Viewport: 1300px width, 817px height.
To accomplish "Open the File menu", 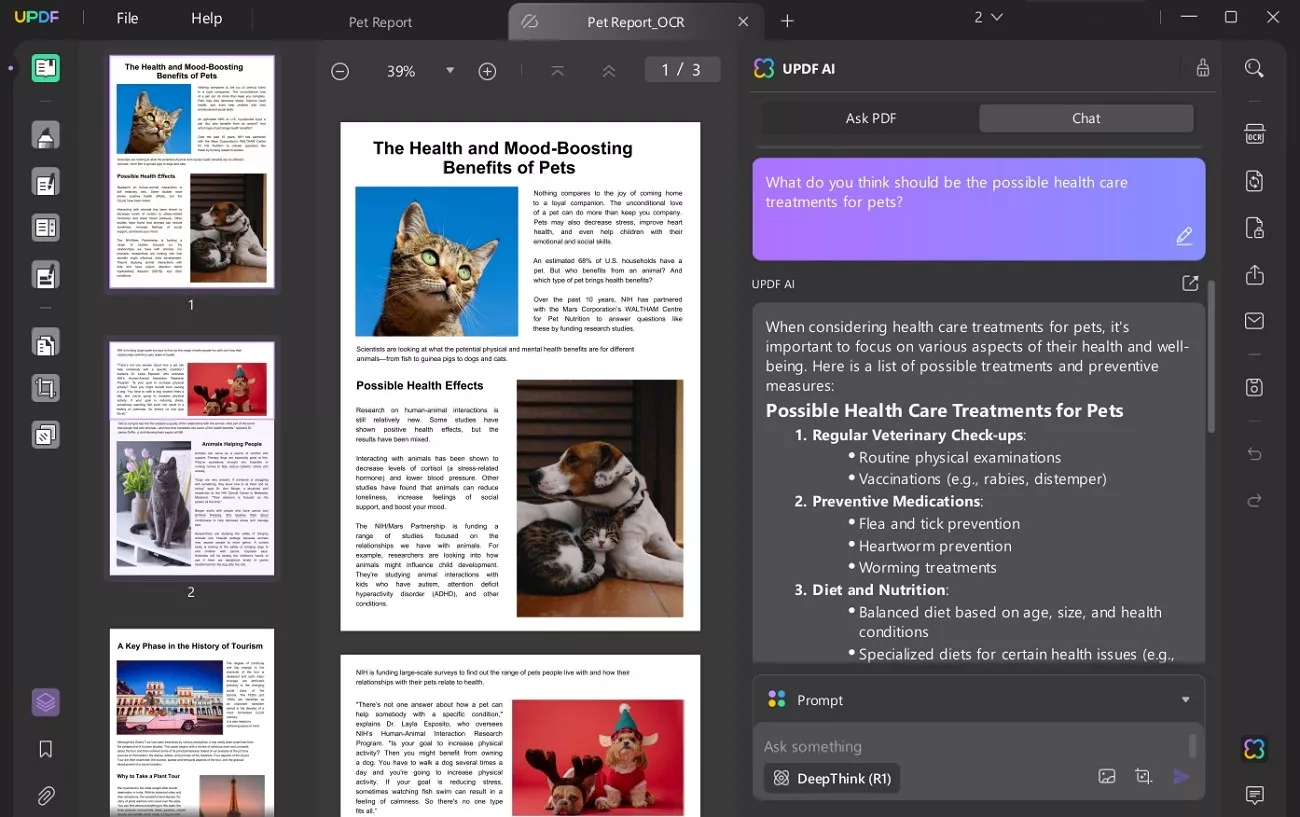I will (x=127, y=18).
